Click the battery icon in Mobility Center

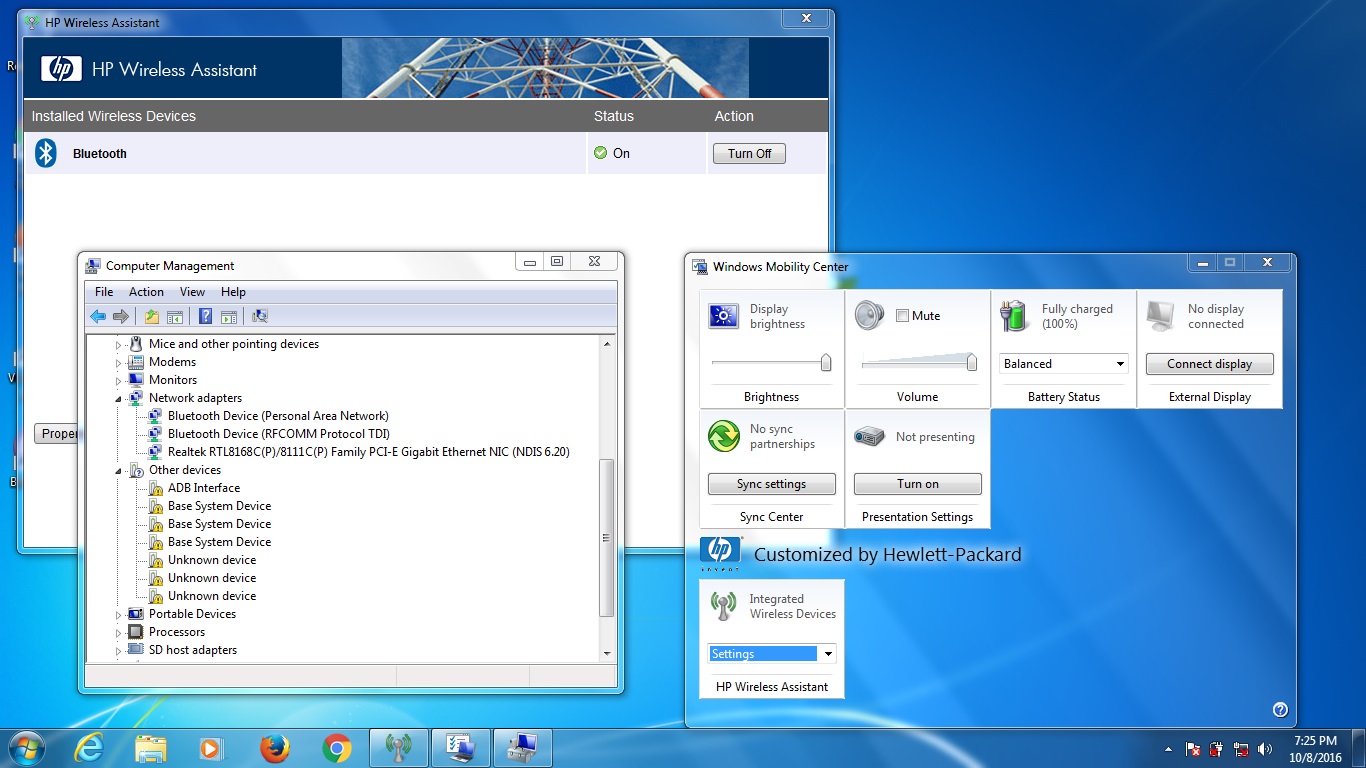pos(1014,316)
